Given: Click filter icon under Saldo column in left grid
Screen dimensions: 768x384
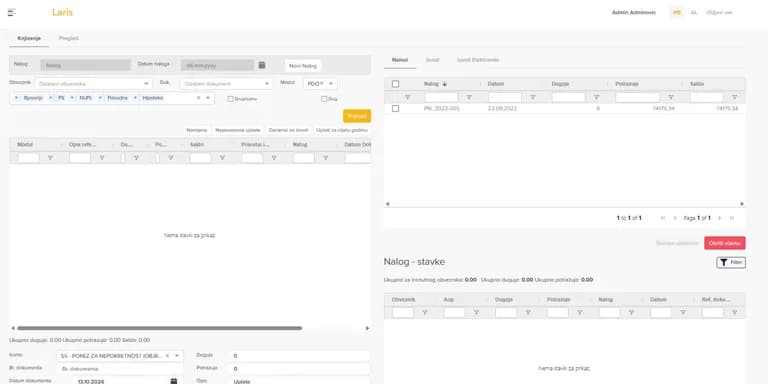Looking at the screenshot, I should pyautogui.click(x=222, y=158).
